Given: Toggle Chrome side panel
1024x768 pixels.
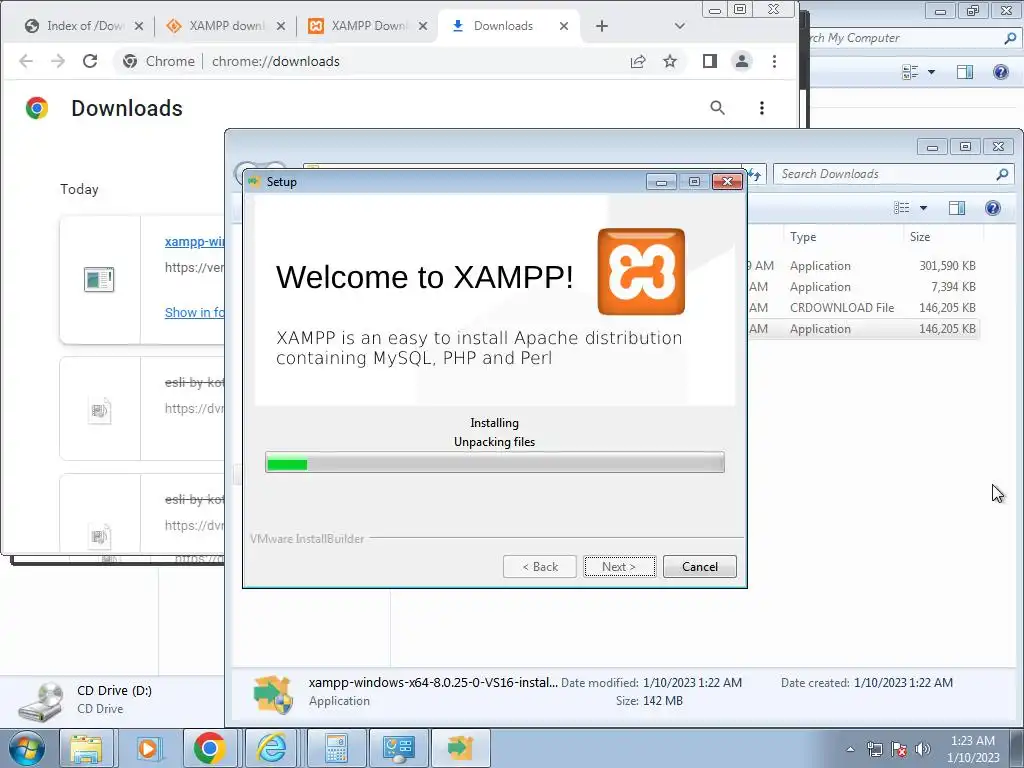Looking at the screenshot, I should tap(710, 61).
